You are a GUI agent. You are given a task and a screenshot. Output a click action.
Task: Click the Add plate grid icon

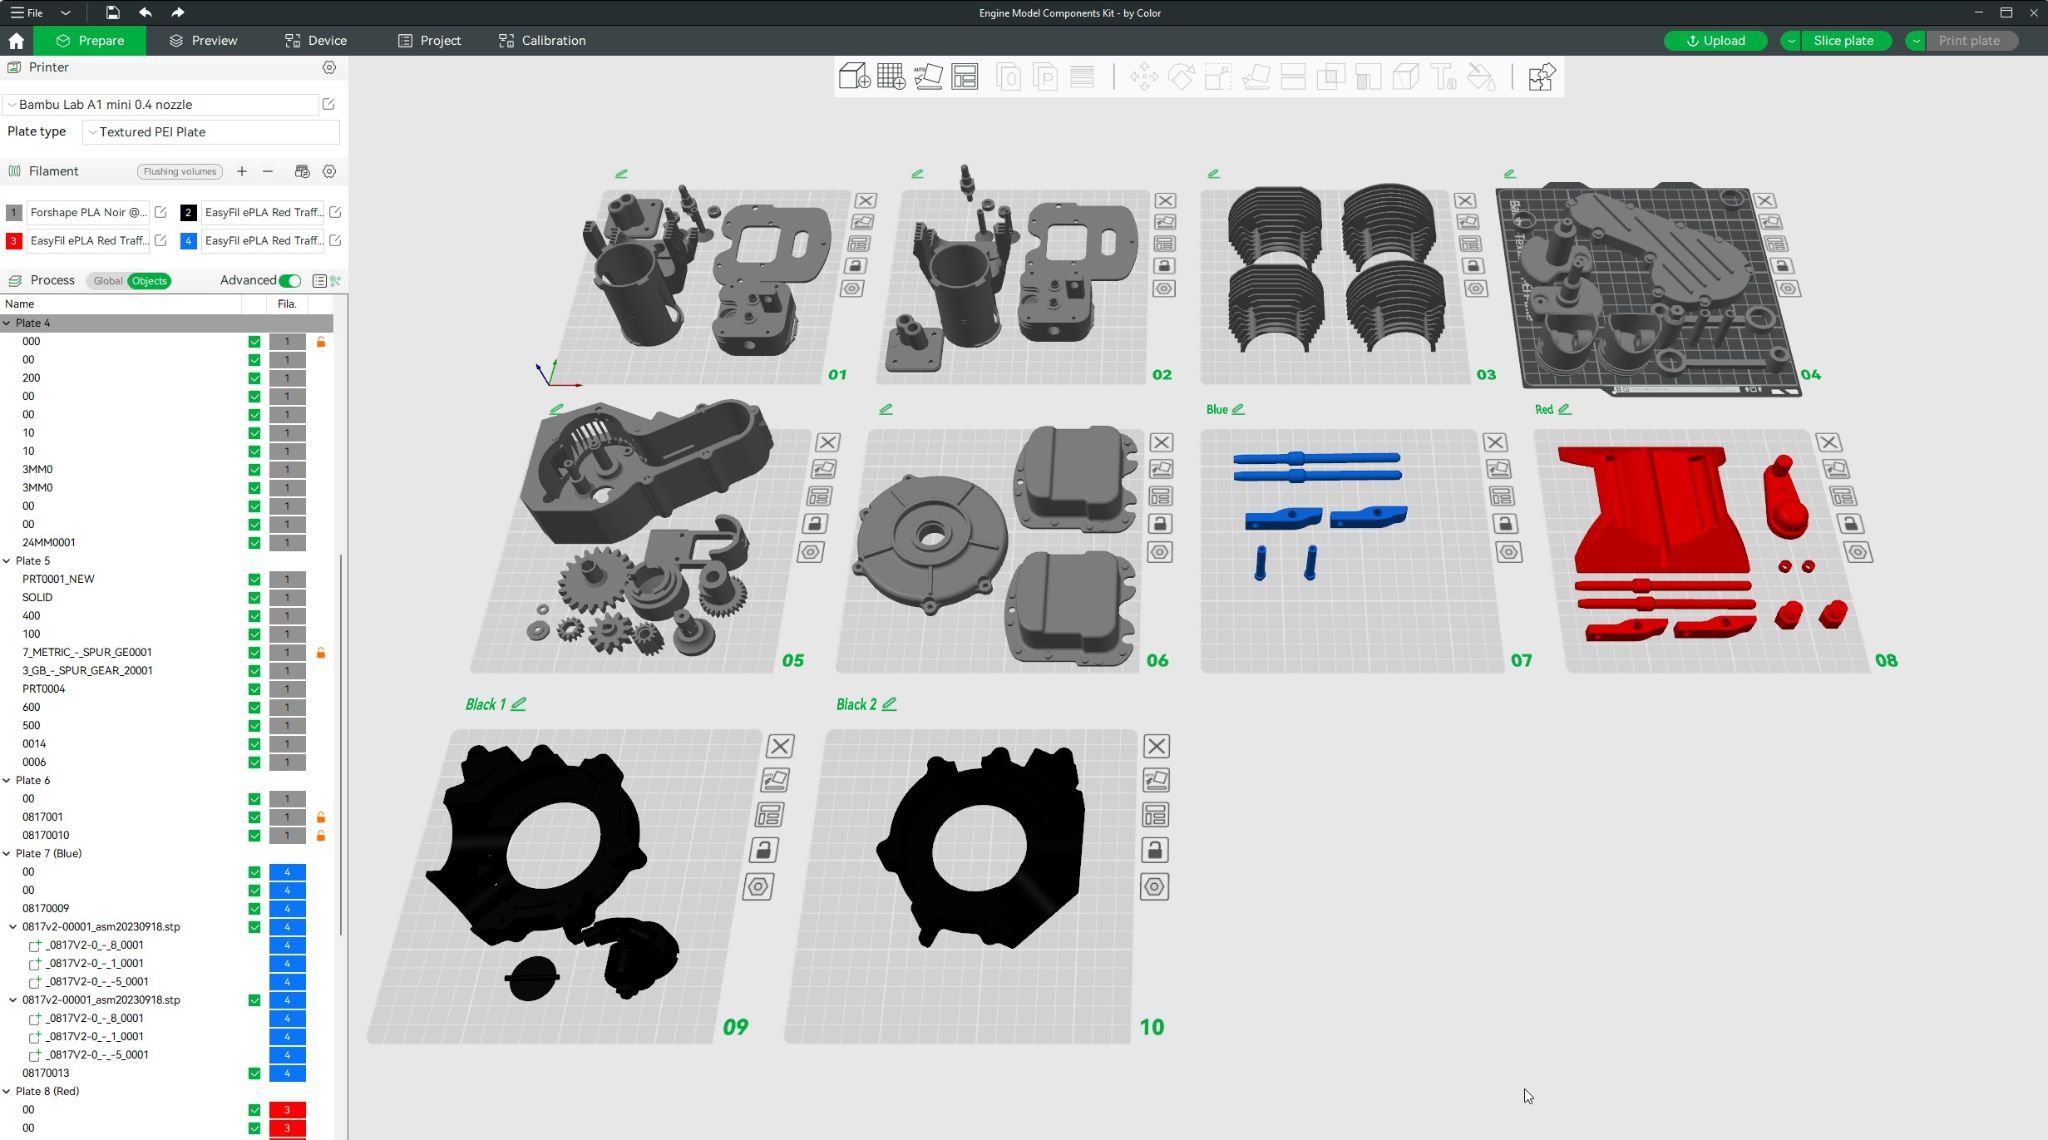890,77
